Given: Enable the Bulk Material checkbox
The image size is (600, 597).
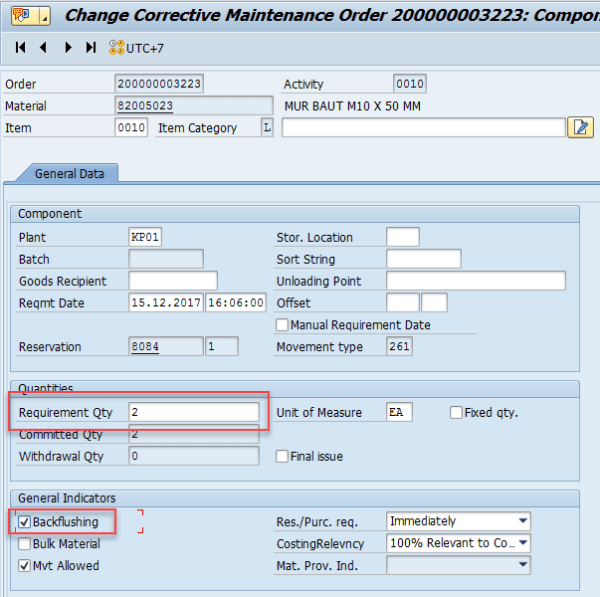Looking at the screenshot, I should click(24, 543).
